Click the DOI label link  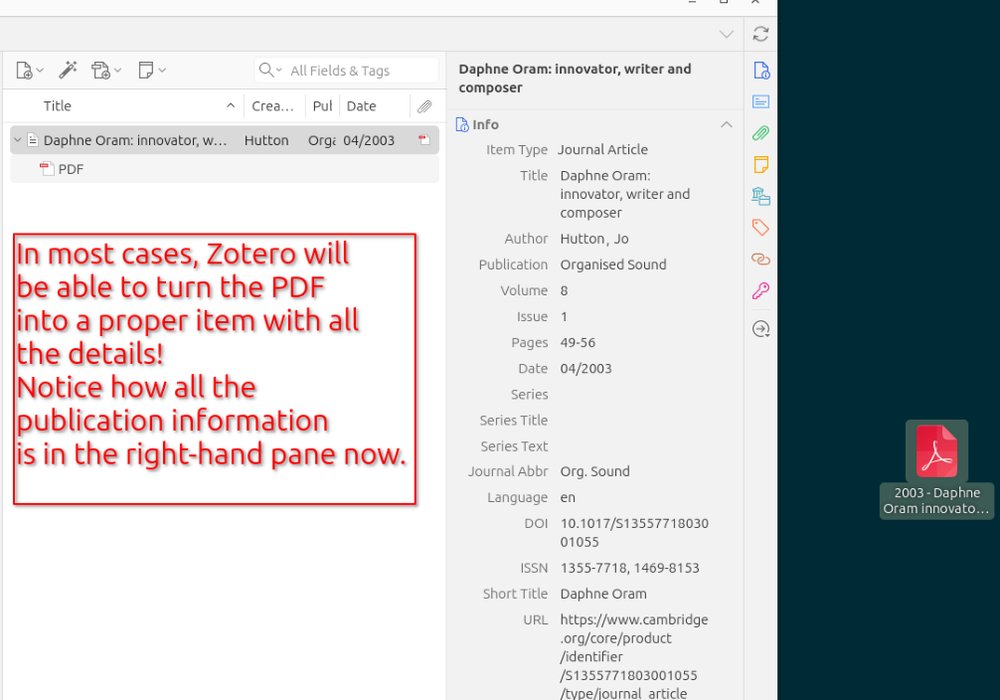pos(536,523)
